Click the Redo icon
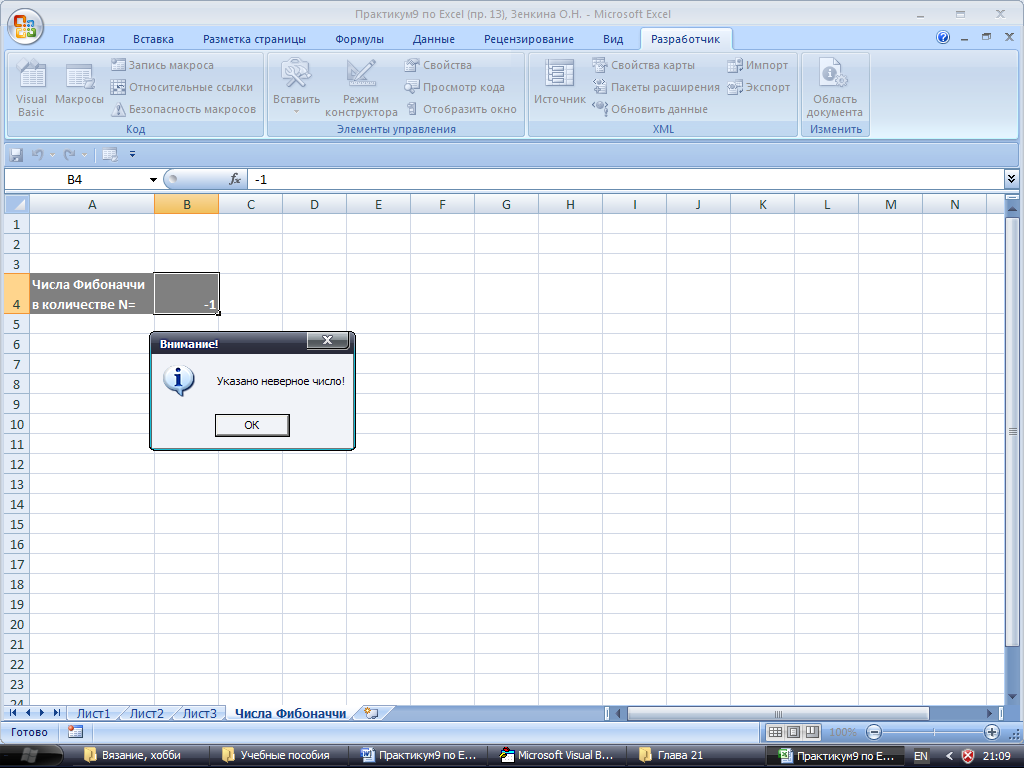The image size is (1024, 768). point(69,155)
